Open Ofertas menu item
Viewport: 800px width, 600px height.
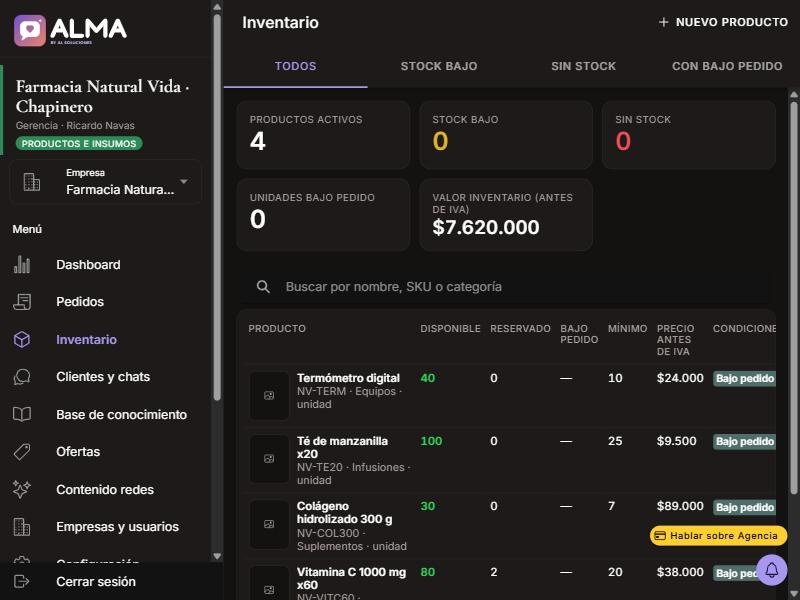tap(105, 452)
